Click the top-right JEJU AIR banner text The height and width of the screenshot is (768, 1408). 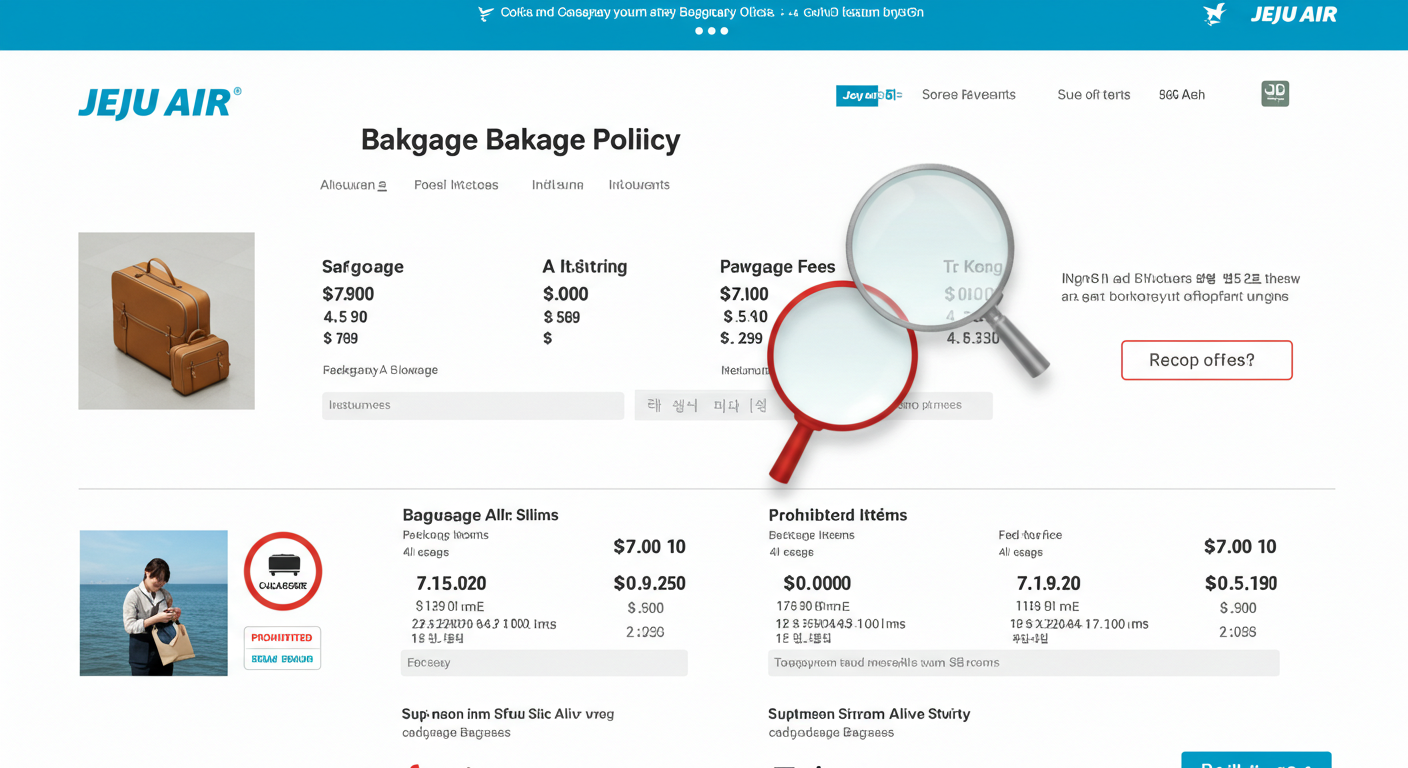pyautogui.click(x=1293, y=15)
